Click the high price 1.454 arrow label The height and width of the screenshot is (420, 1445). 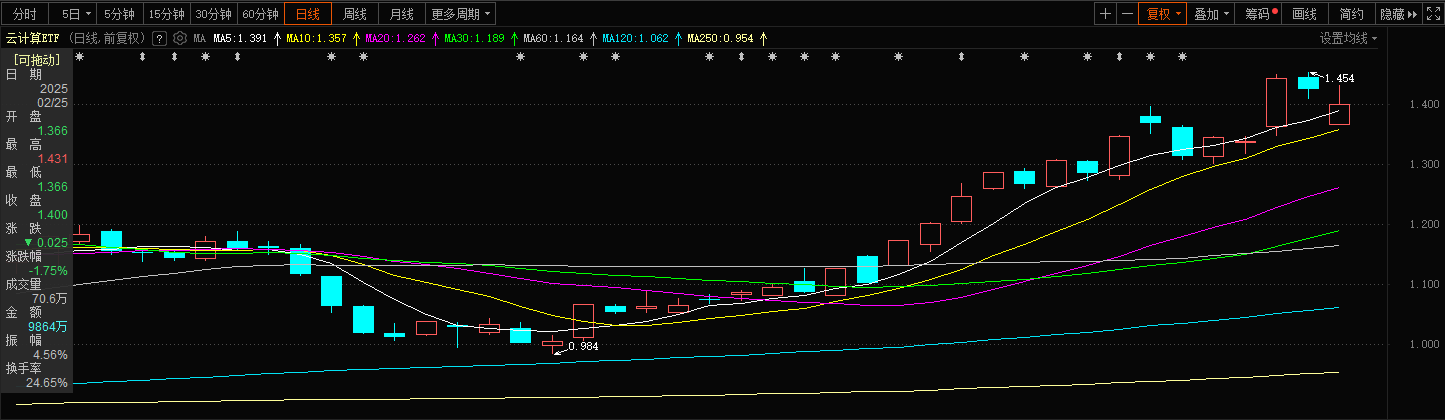[x=1337, y=78]
